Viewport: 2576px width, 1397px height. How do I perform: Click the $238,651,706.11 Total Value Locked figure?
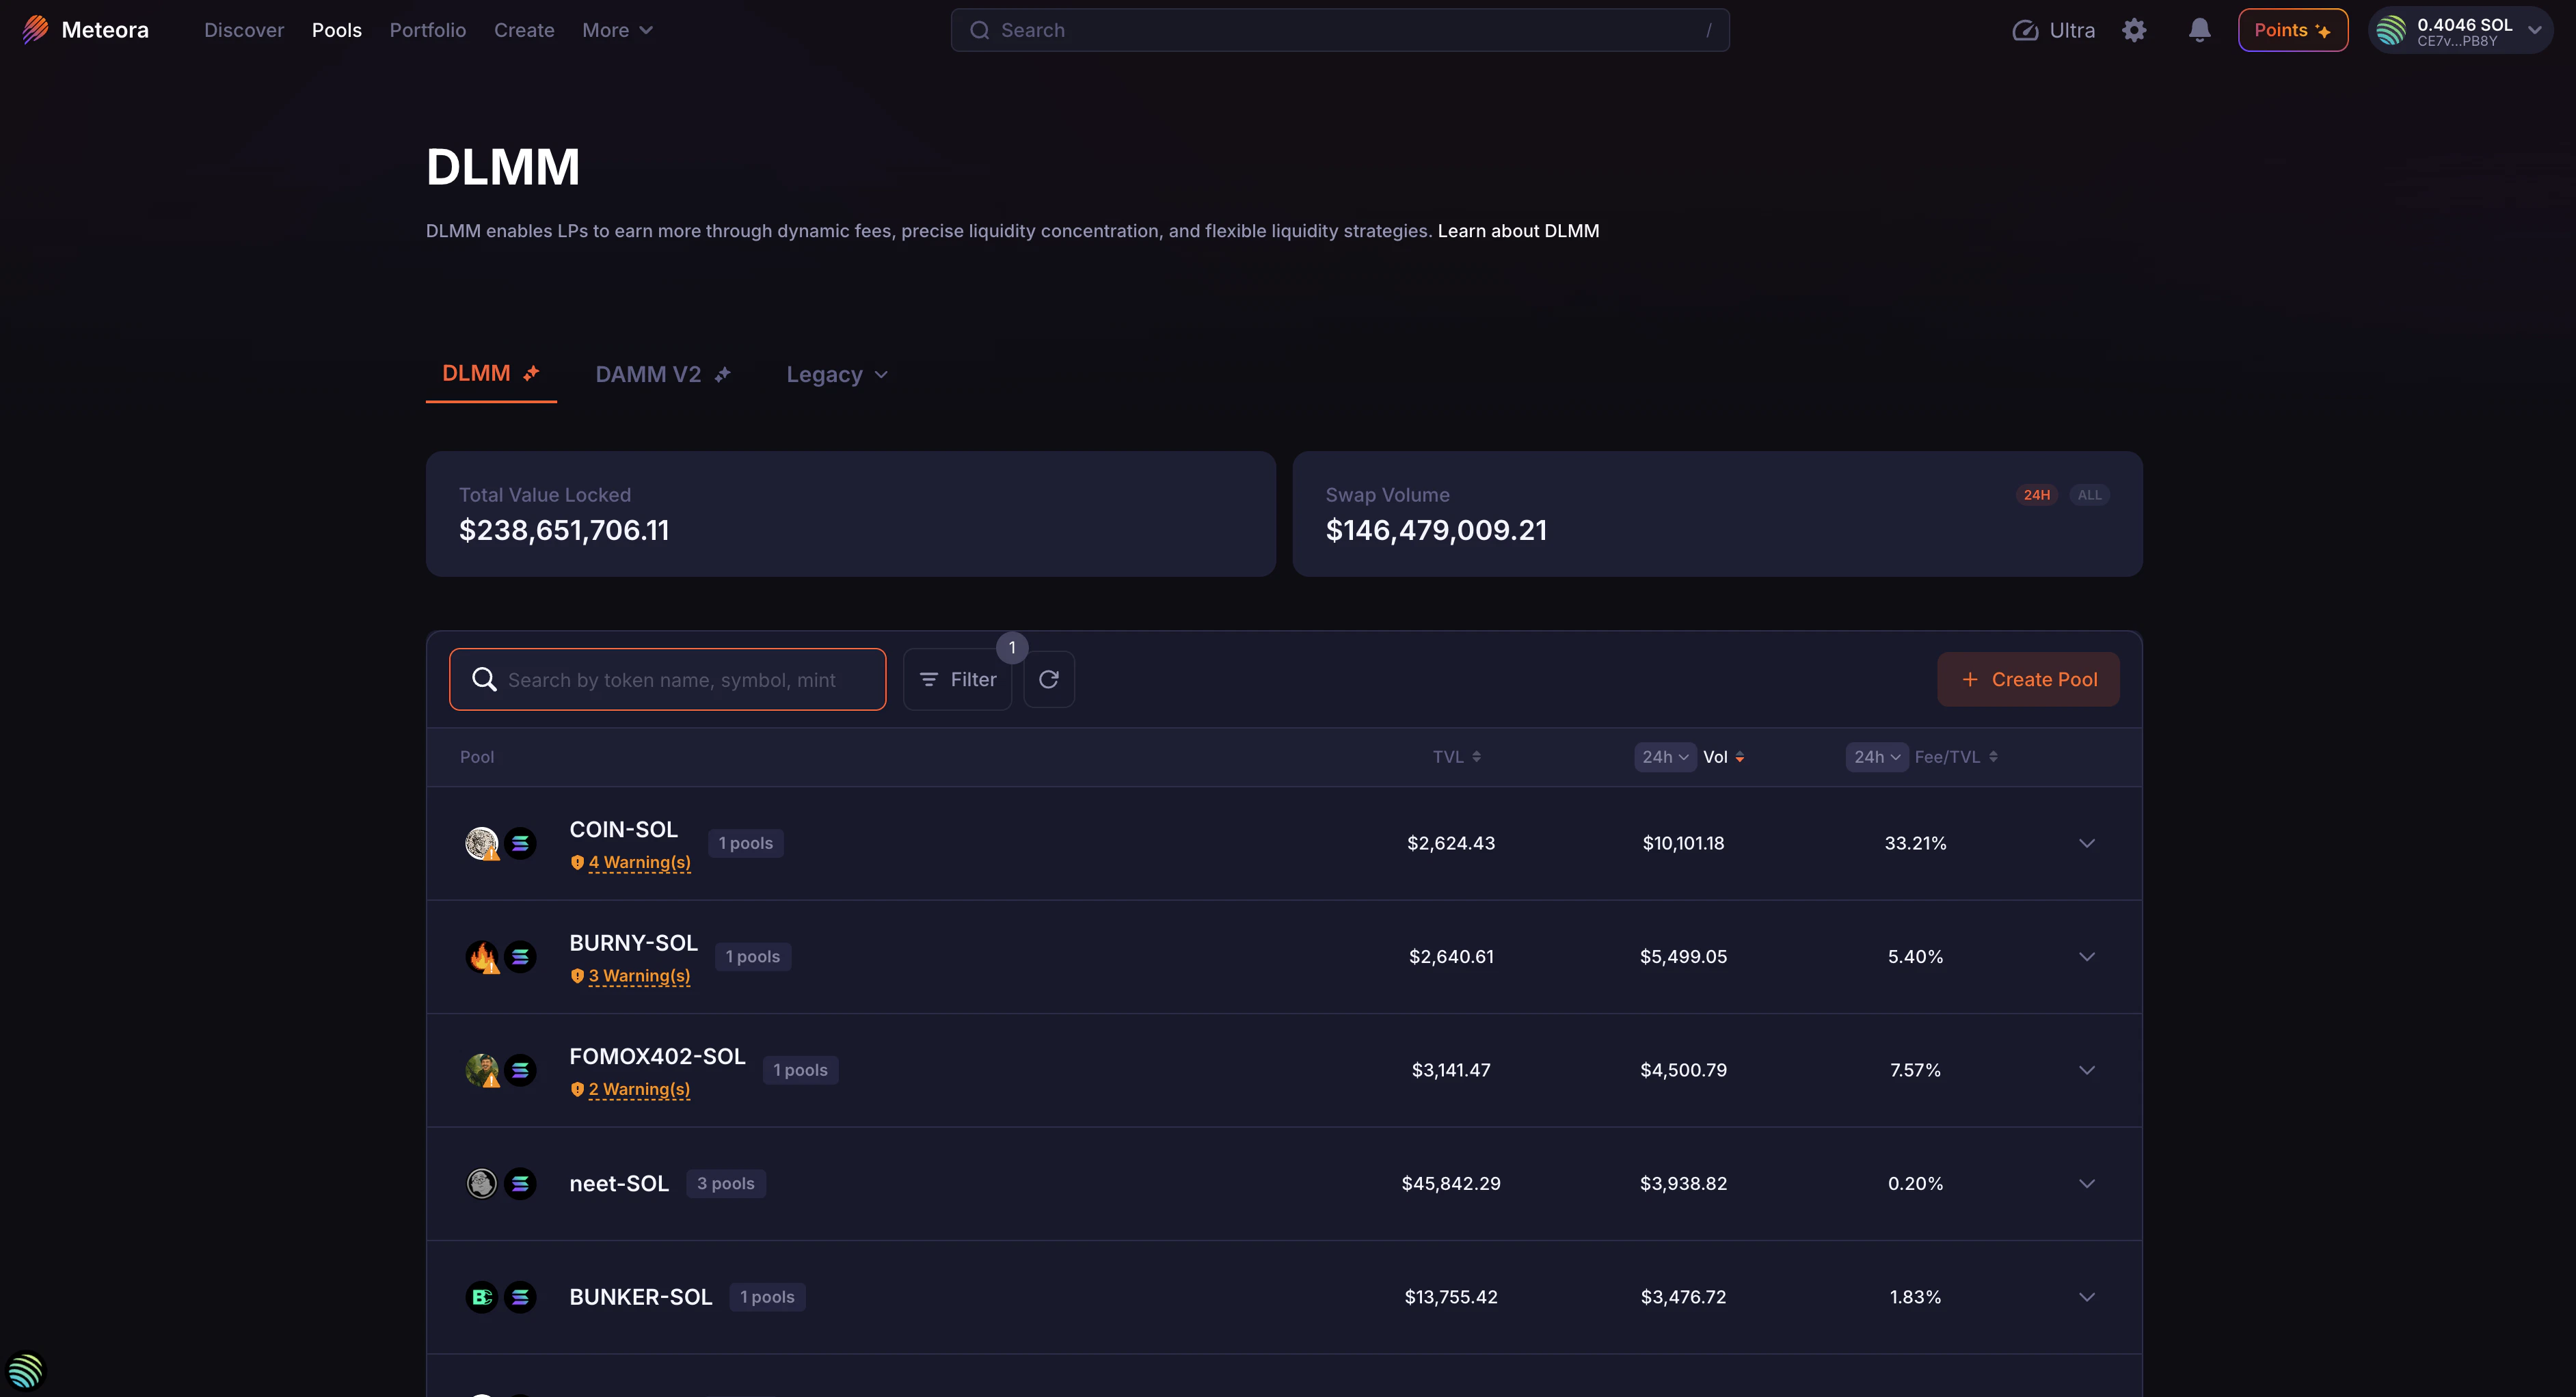[564, 530]
